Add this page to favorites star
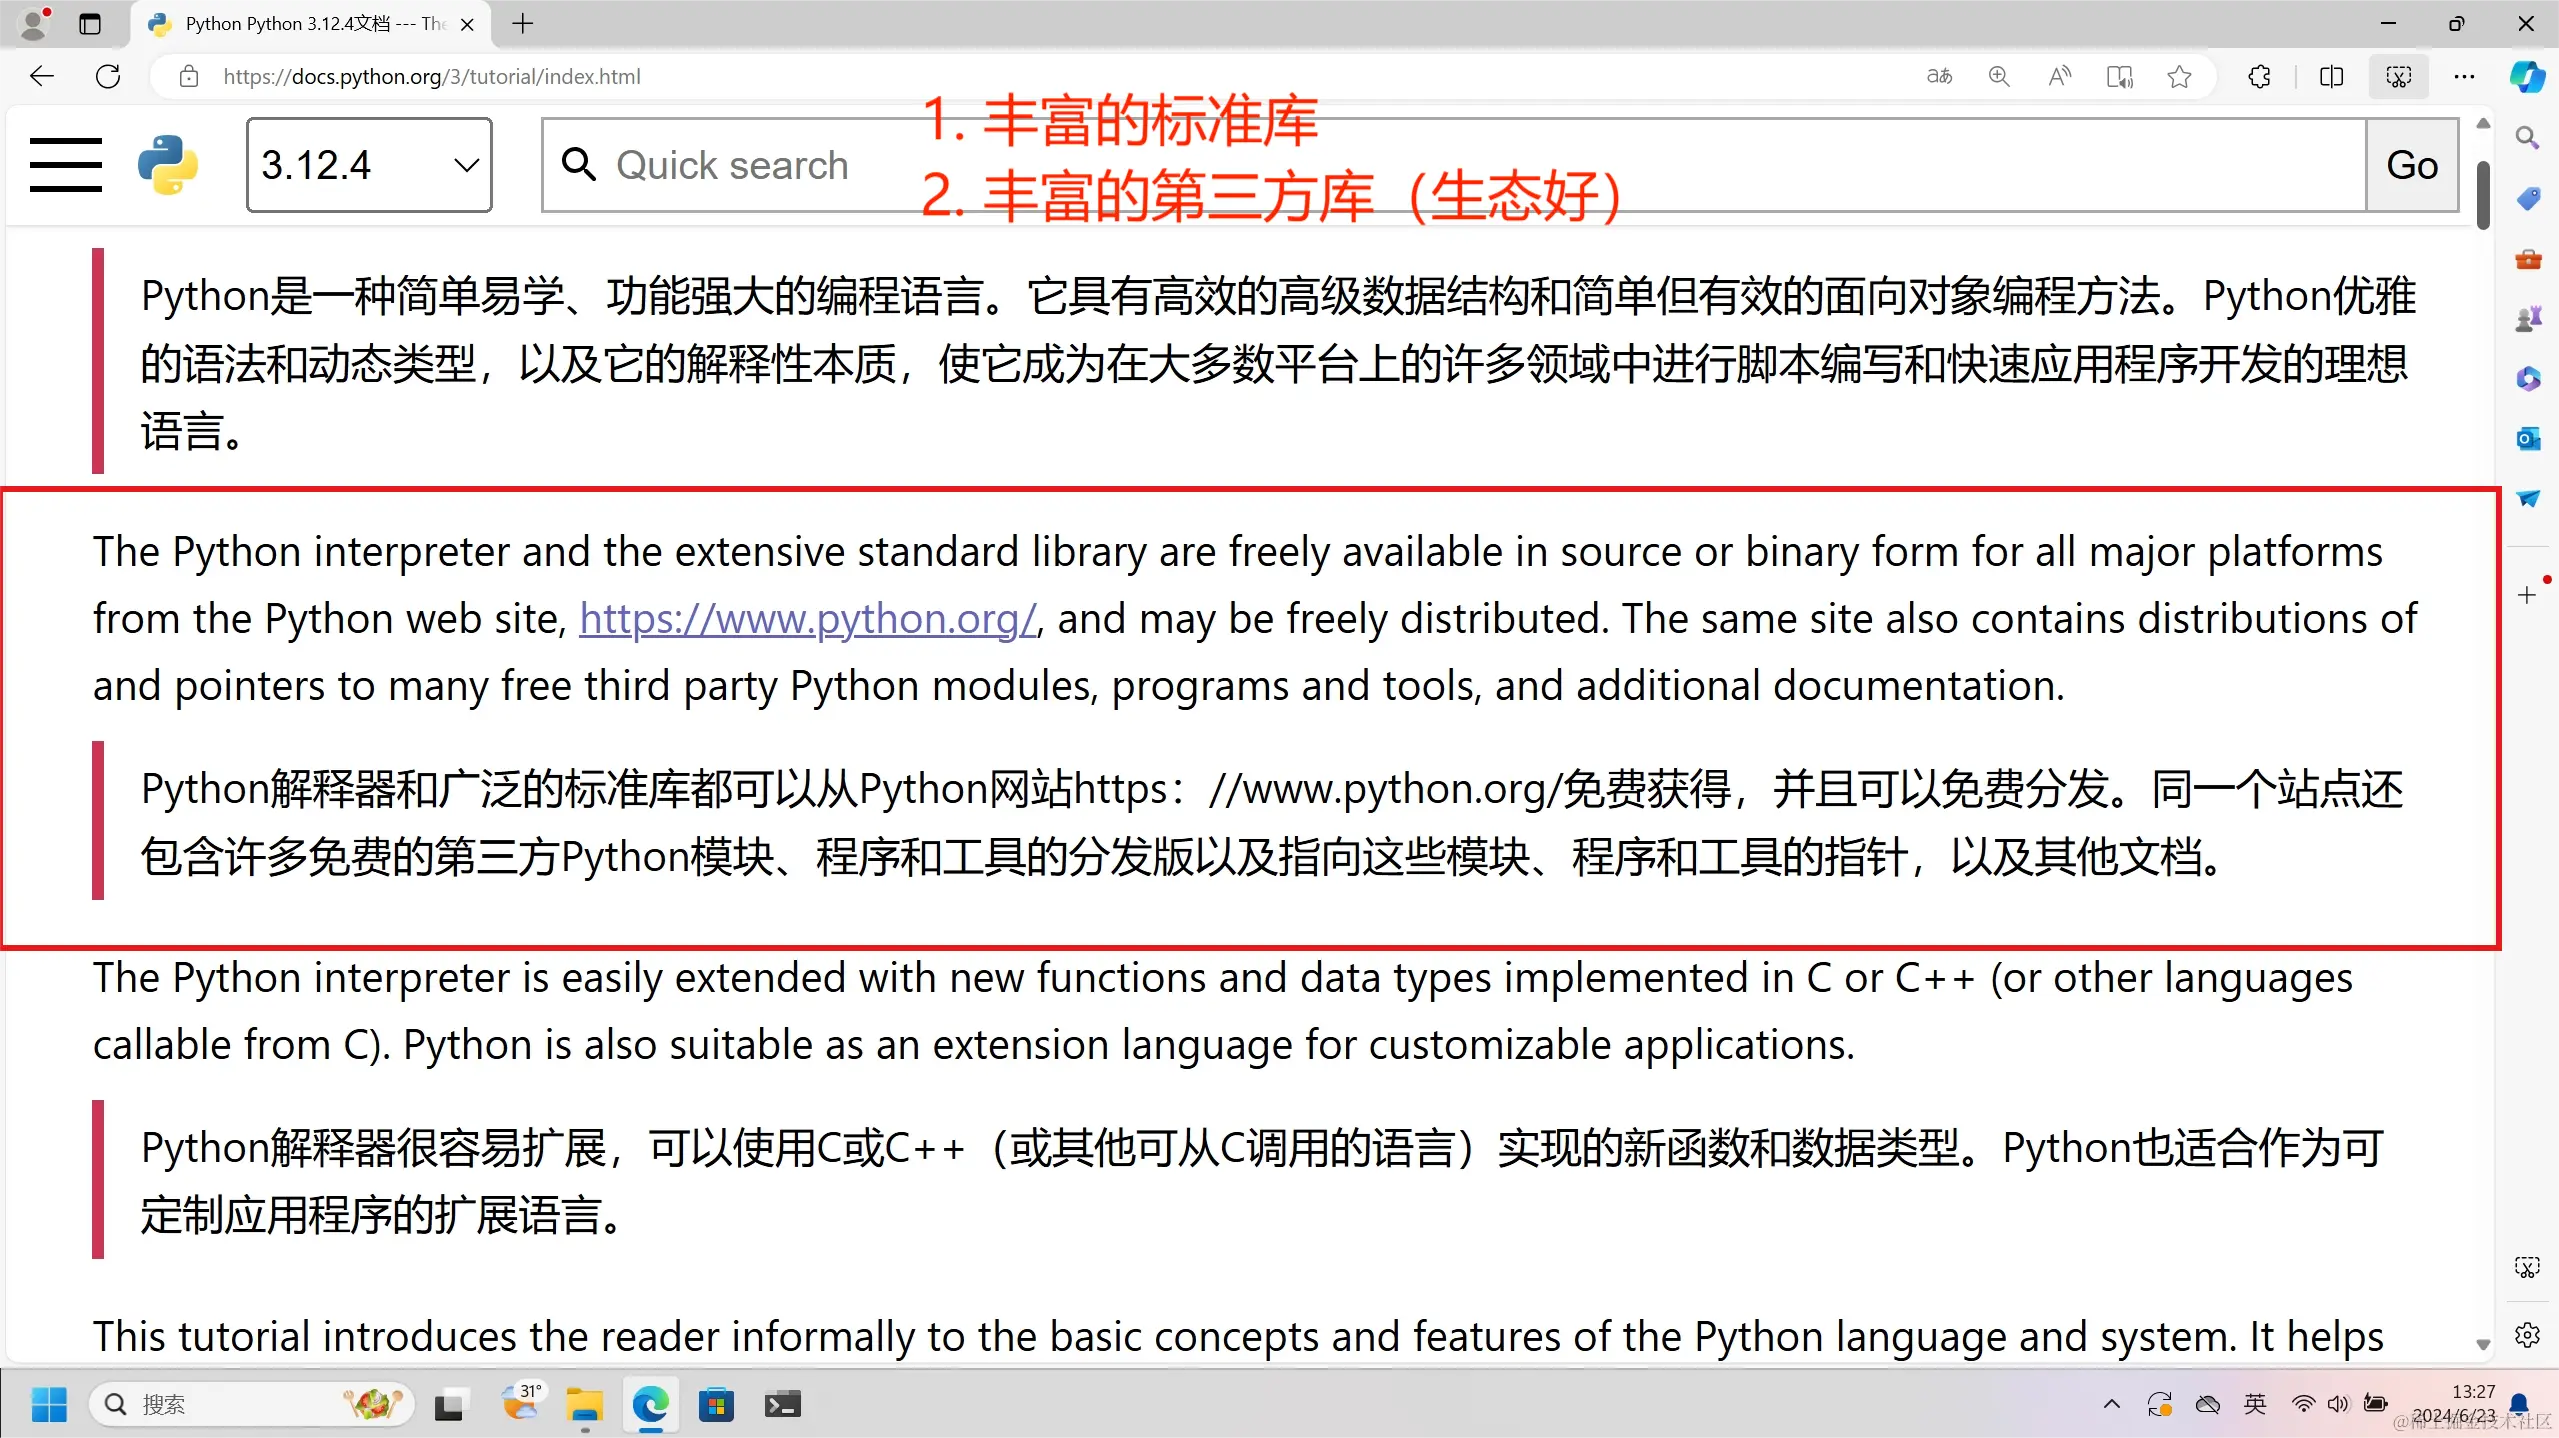Viewport: 2559px width, 1438px height. click(2180, 77)
